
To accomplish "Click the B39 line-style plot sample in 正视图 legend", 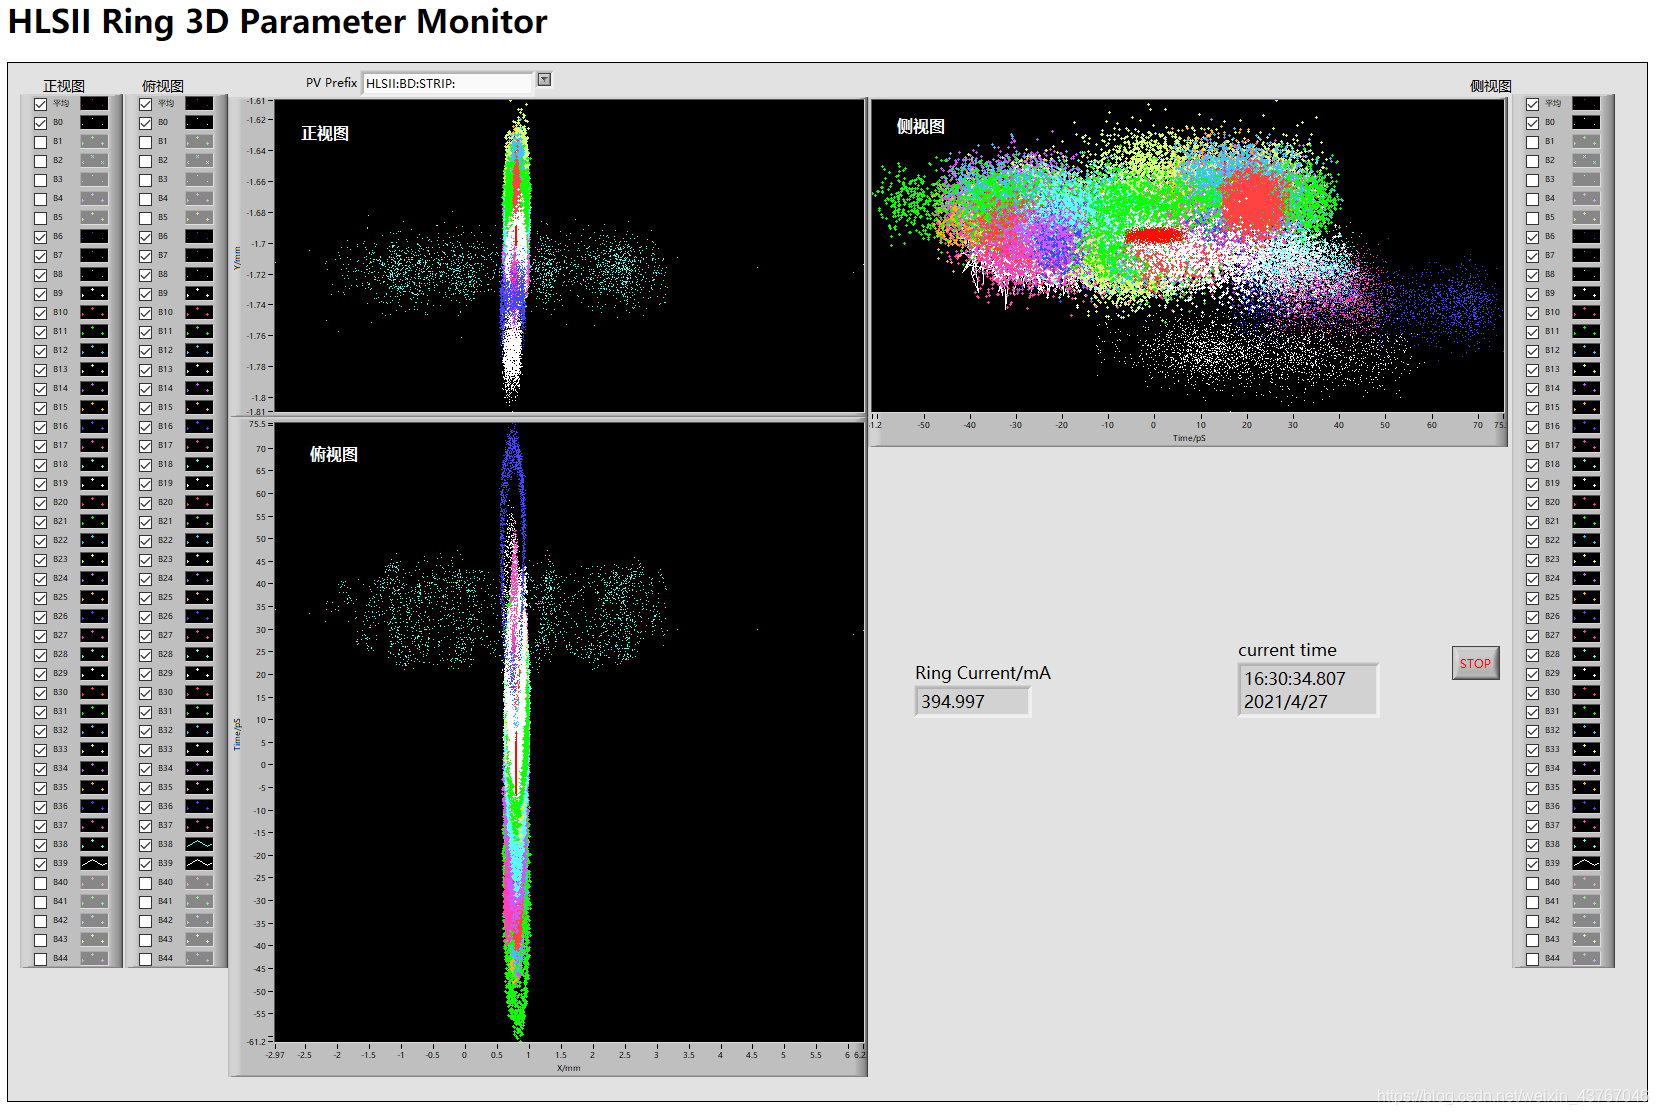I will coord(94,863).
